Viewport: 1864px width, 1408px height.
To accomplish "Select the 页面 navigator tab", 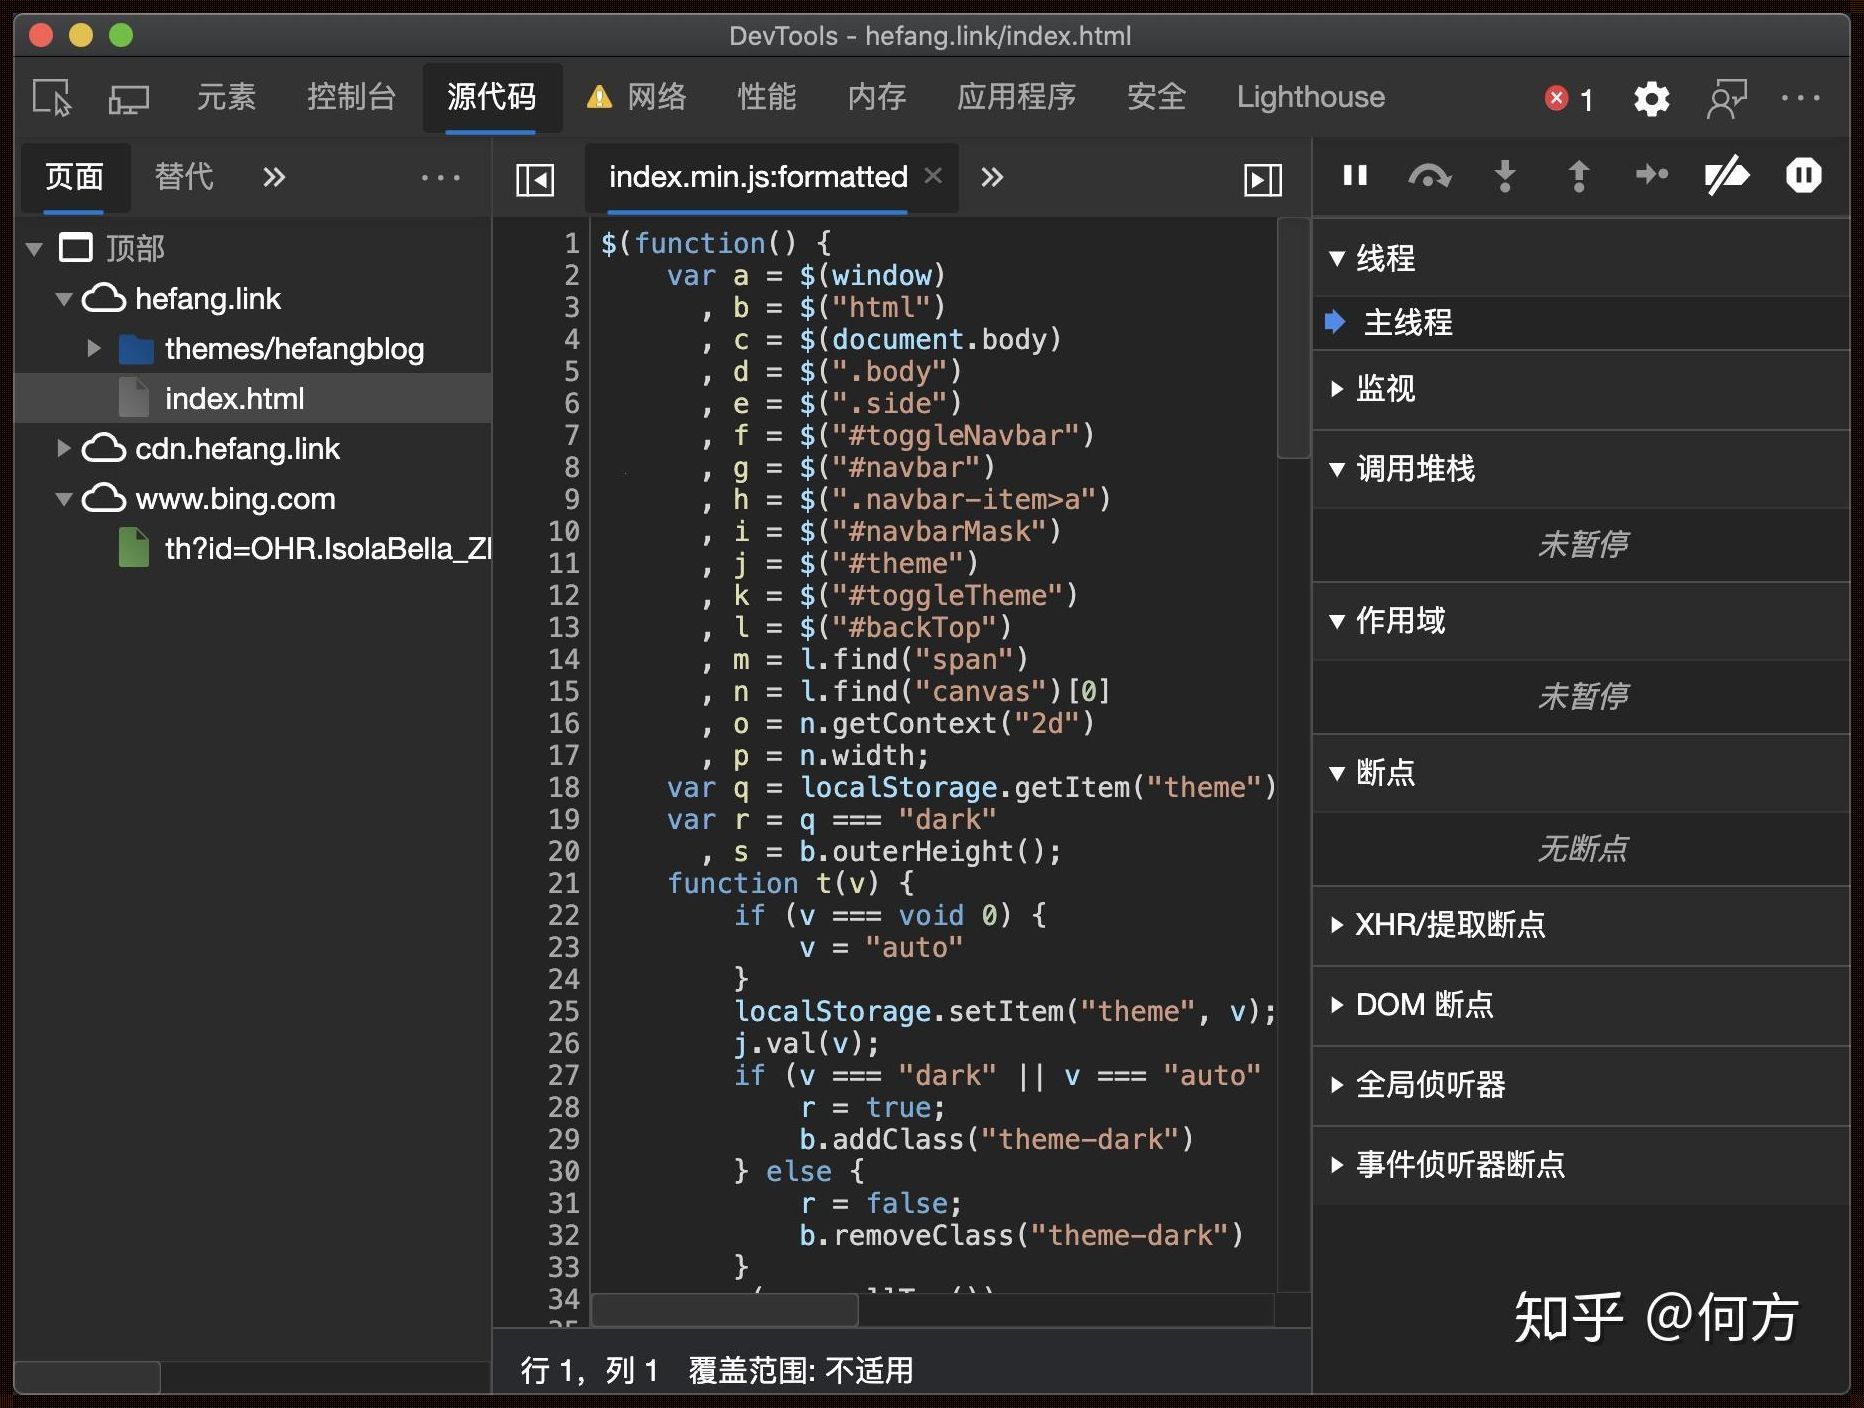I will tap(74, 178).
